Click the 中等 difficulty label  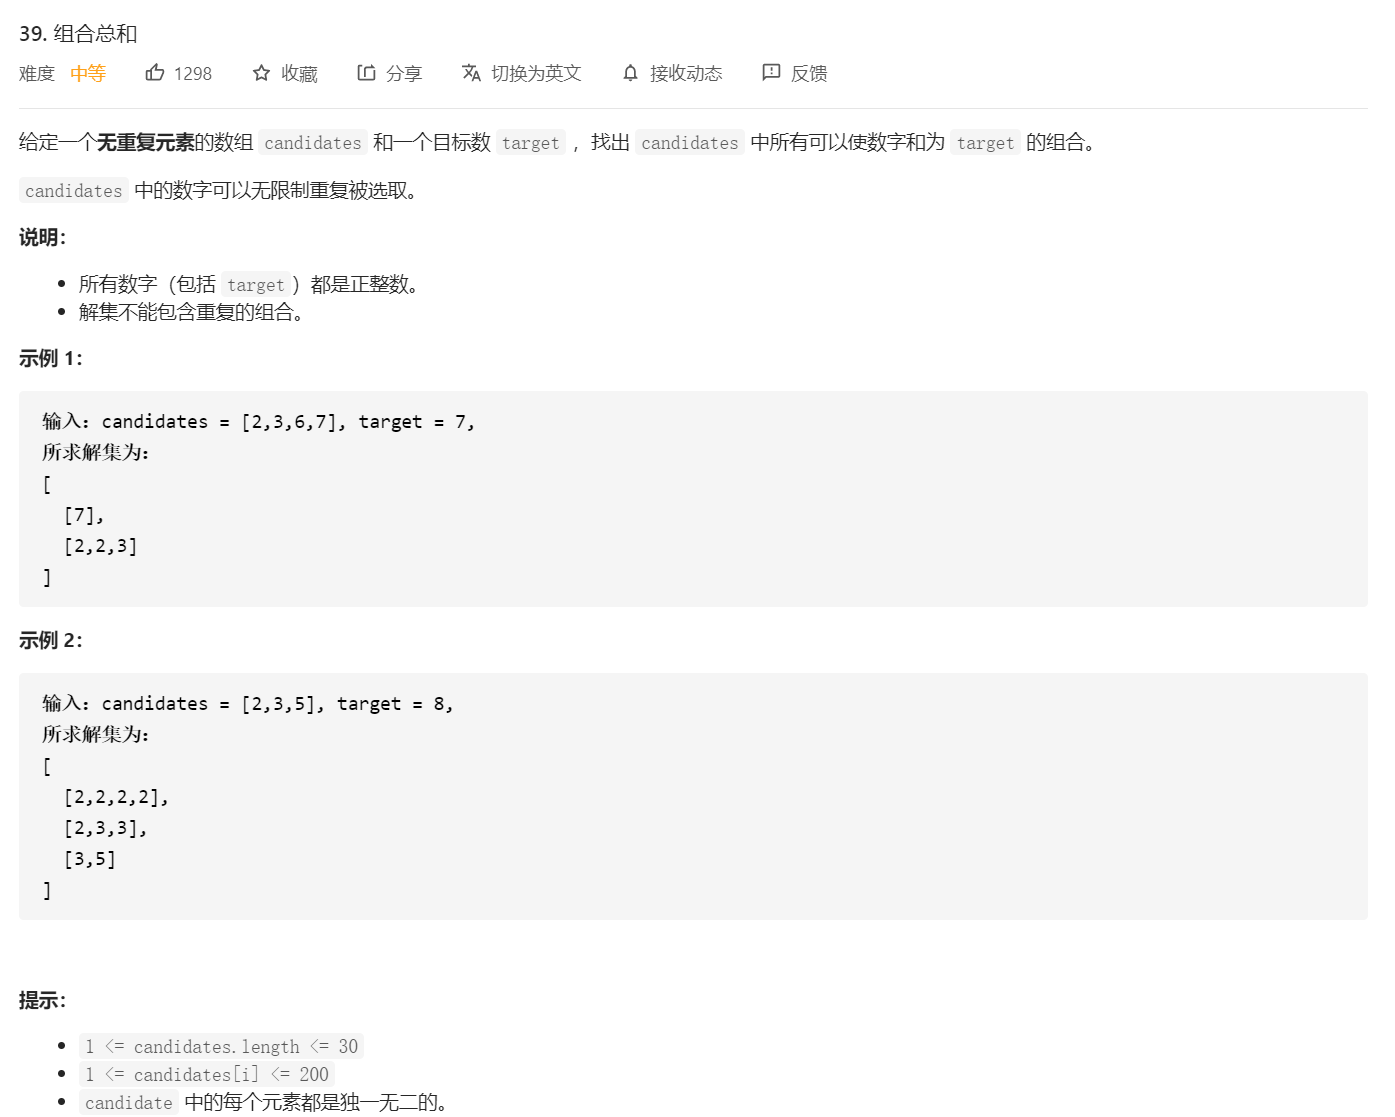pyautogui.click(x=88, y=74)
